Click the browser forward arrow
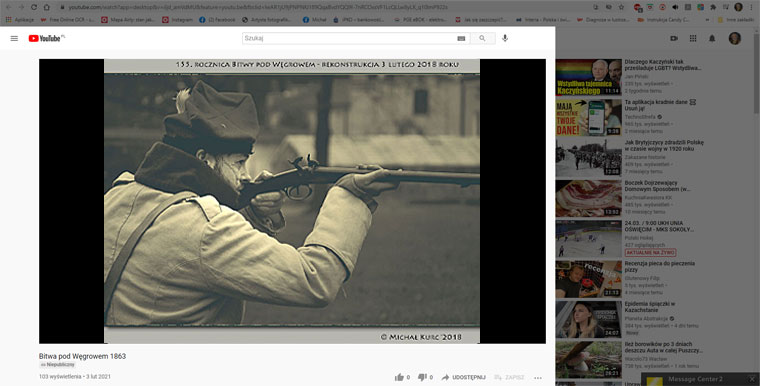Image resolution: width=760 pixels, height=386 pixels. click(x=21, y=7)
